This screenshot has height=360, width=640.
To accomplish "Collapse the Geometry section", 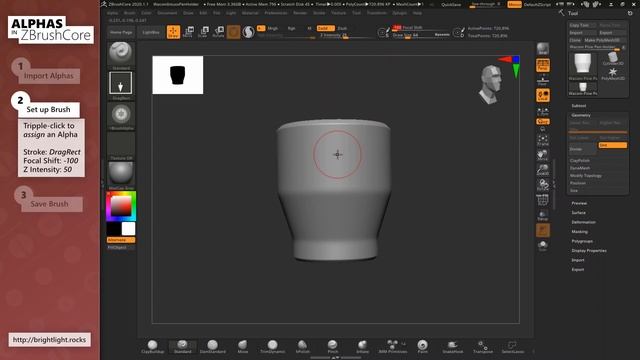I will (580, 116).
